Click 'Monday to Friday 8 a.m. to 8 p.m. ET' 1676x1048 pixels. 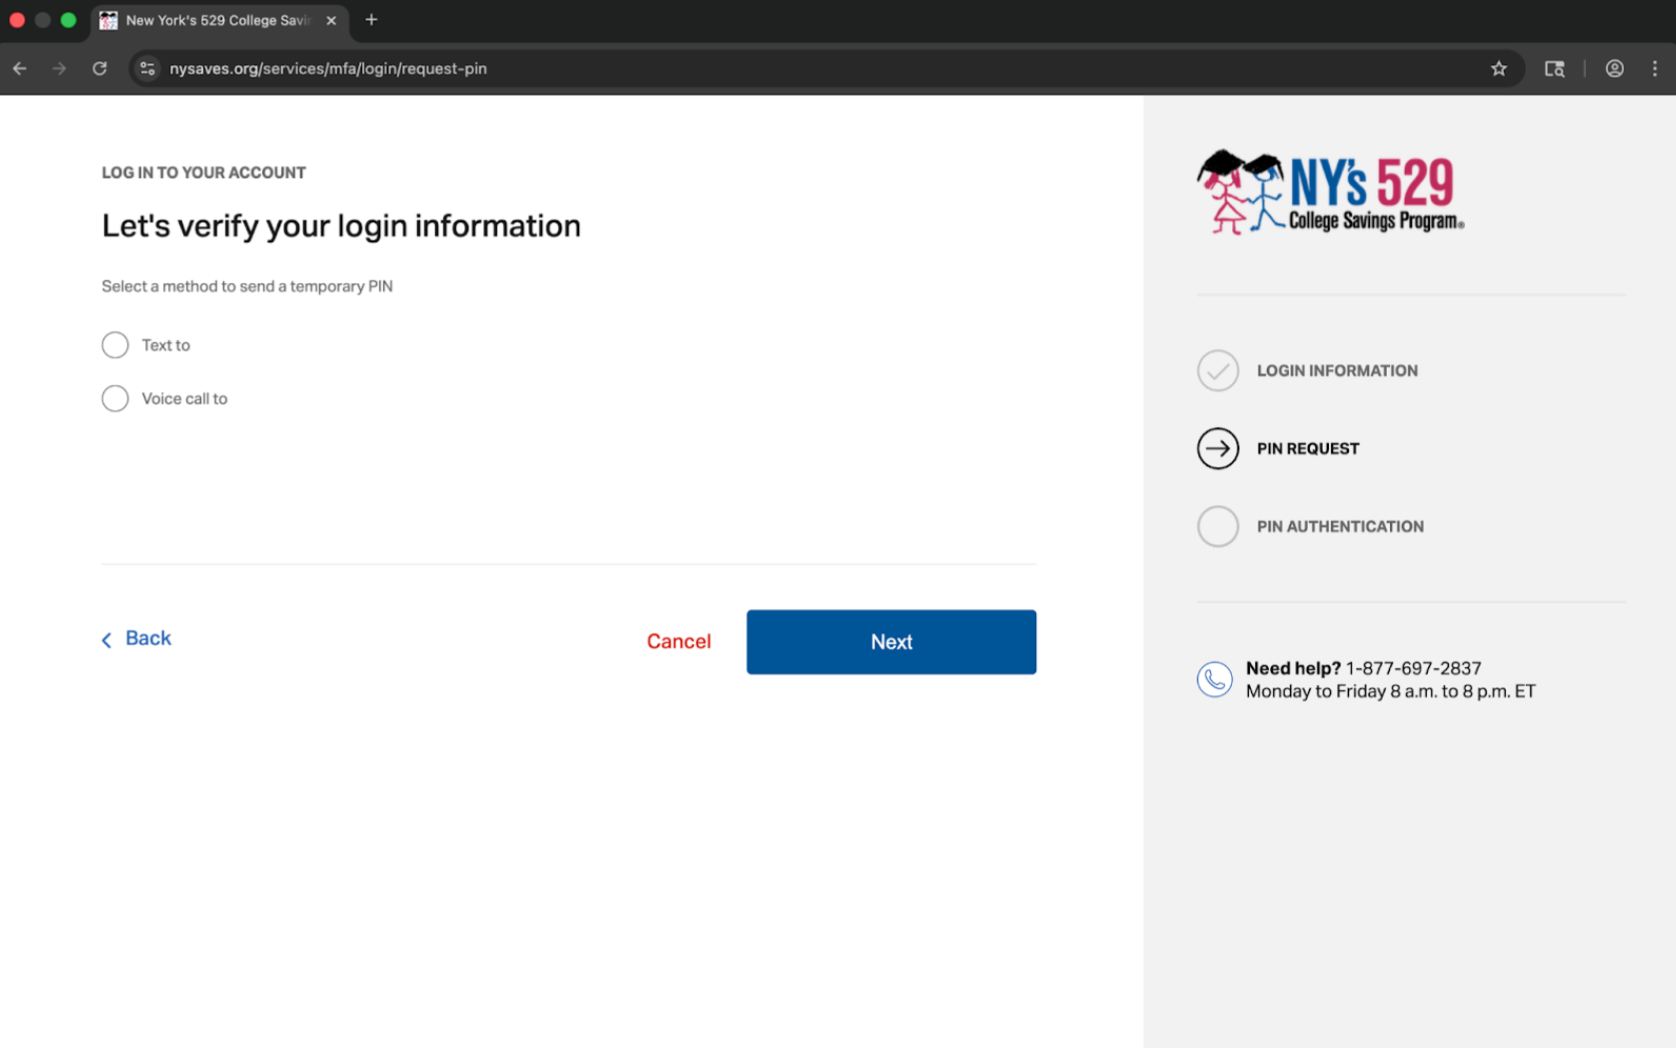(1390, 691)
